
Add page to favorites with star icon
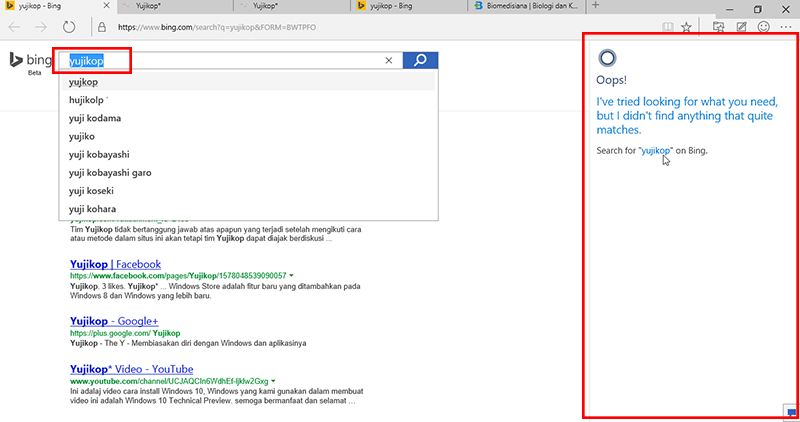686,27
